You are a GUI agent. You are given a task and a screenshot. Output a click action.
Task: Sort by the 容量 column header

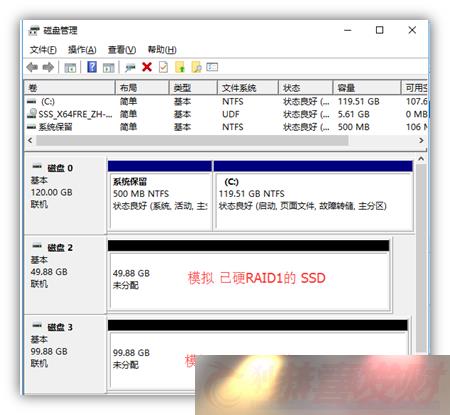tap(367, 88)
